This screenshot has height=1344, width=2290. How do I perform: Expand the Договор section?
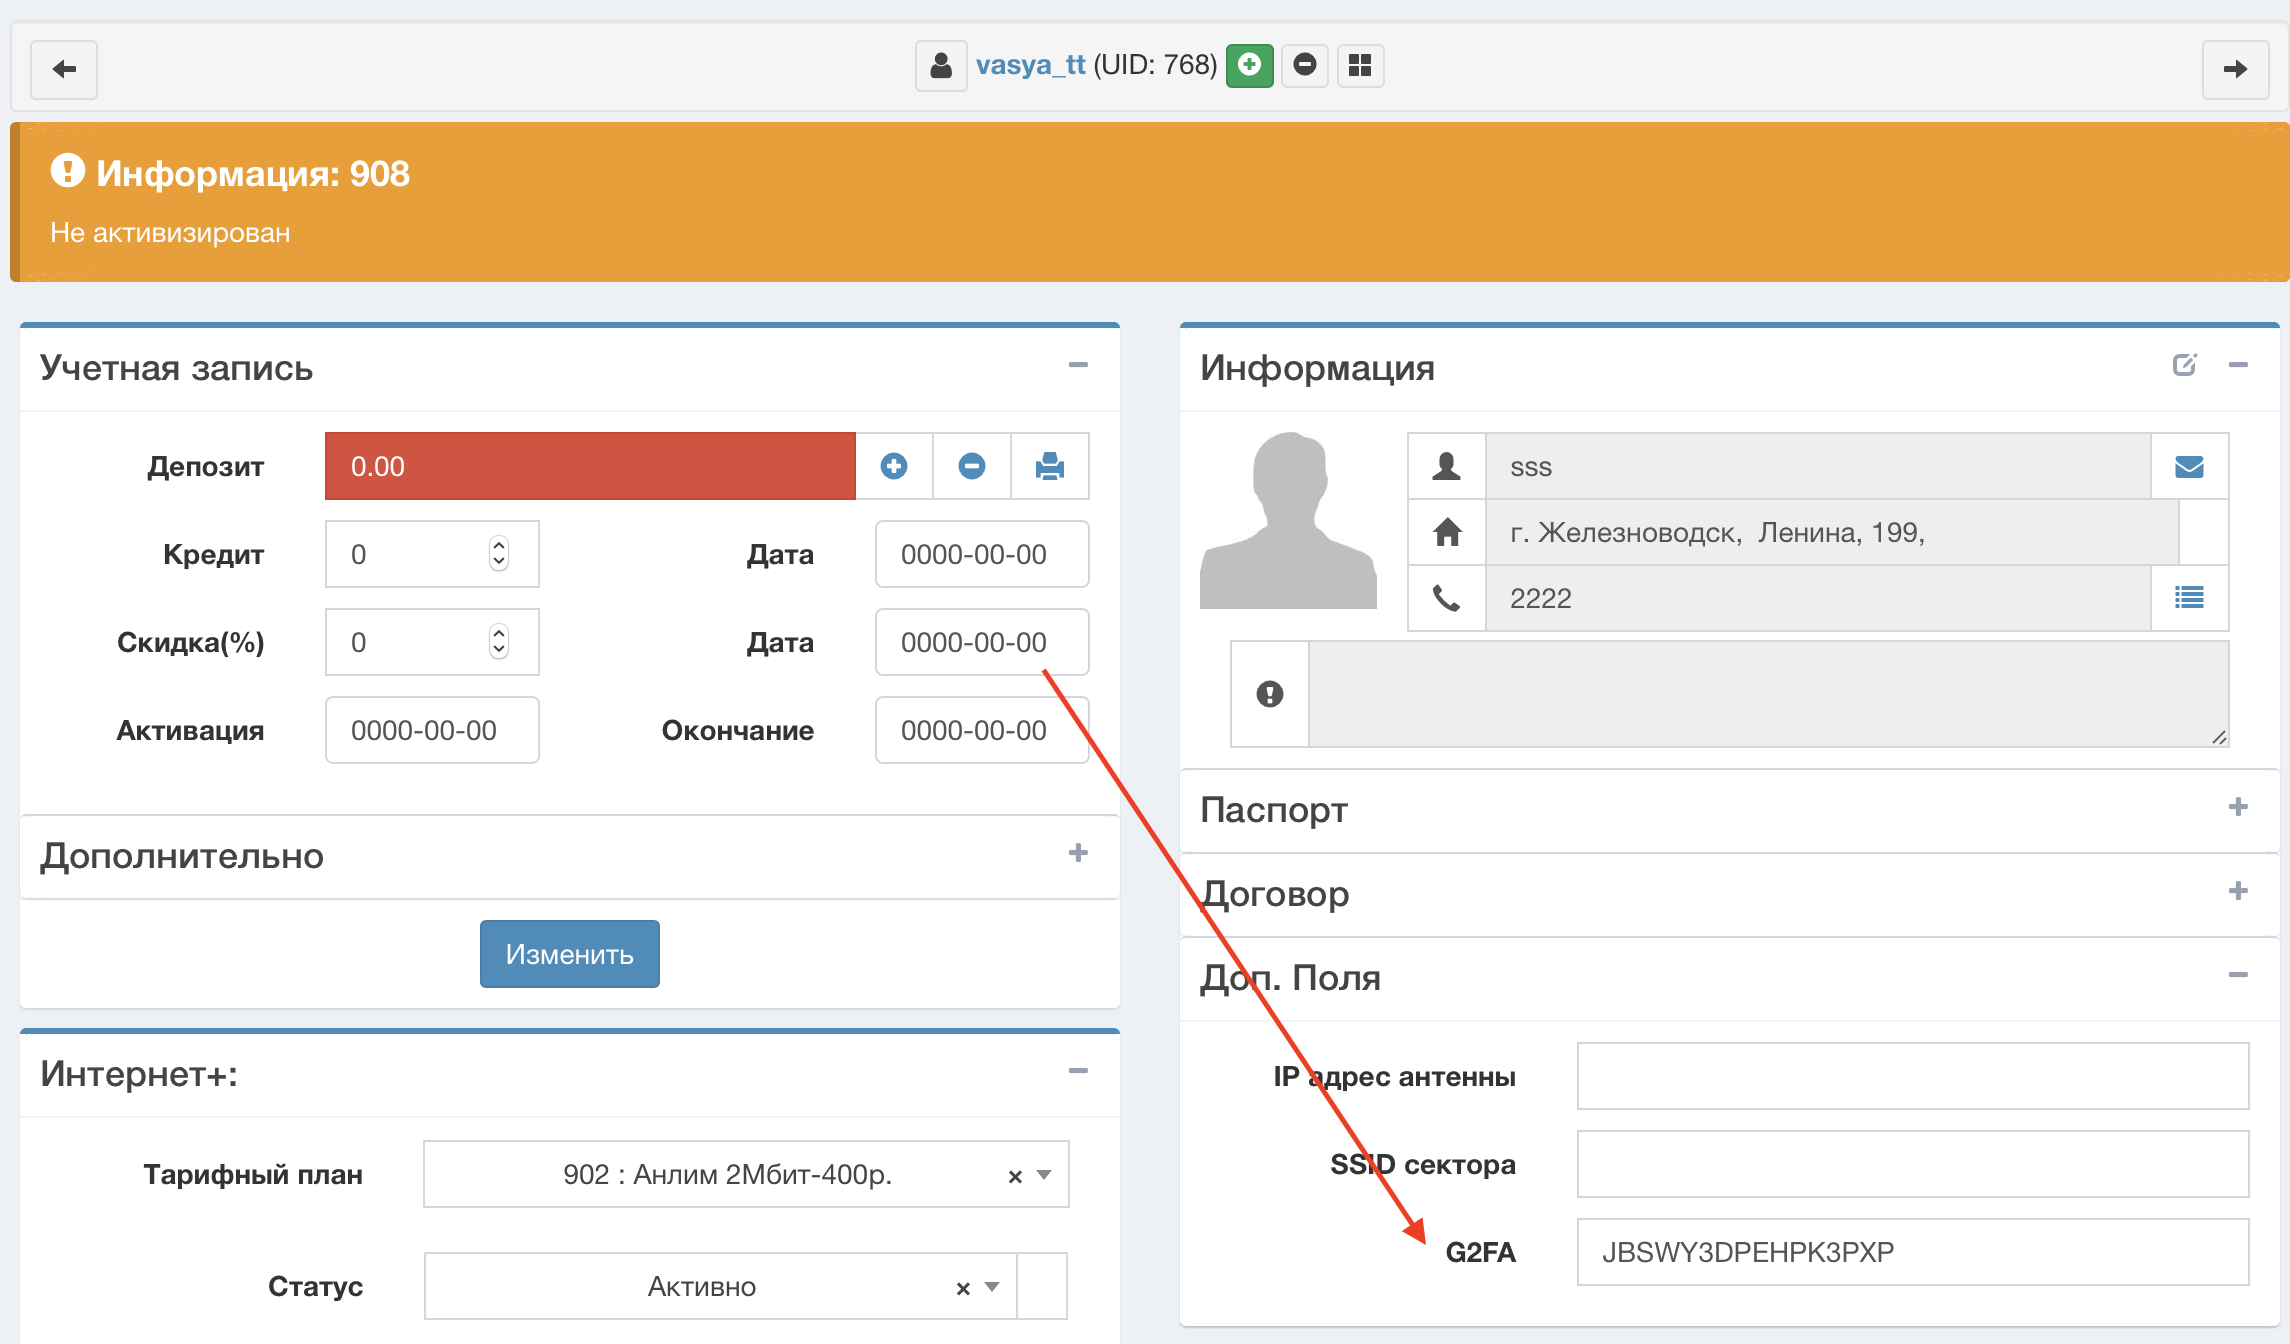point(2238,891)
